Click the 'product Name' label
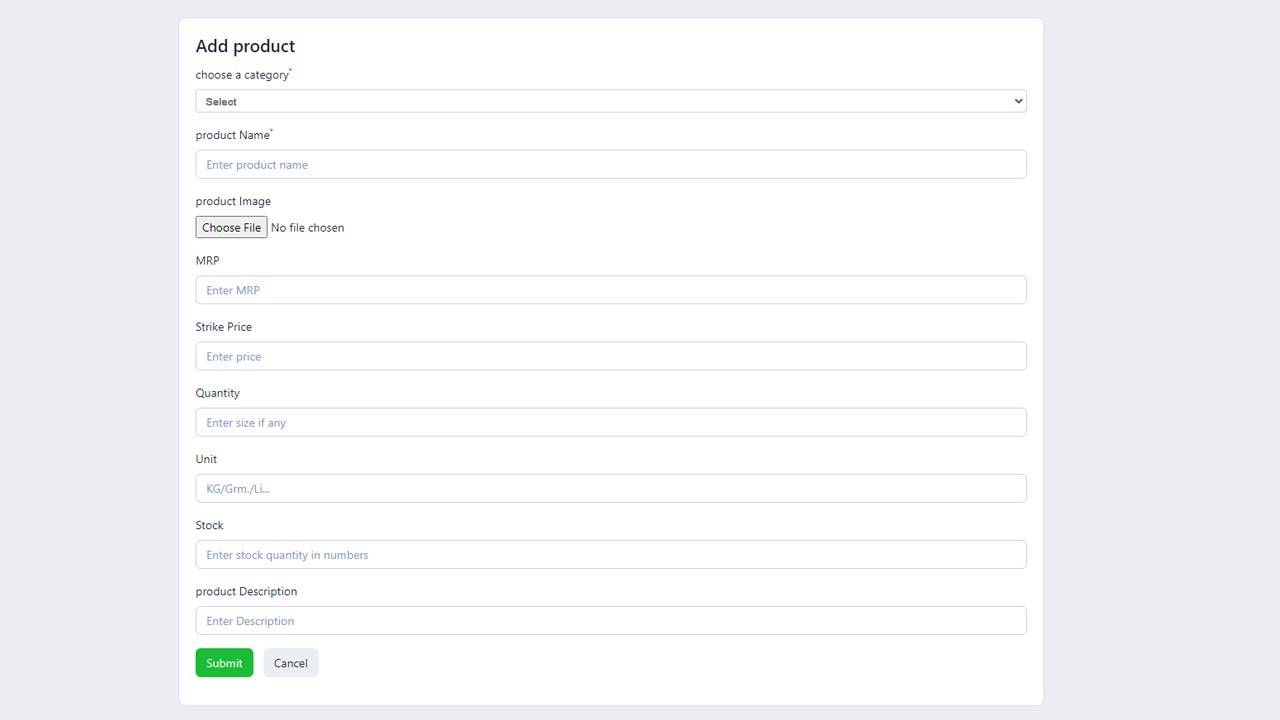The width and height of the screenshot is (1280, 720). [233, 135]
